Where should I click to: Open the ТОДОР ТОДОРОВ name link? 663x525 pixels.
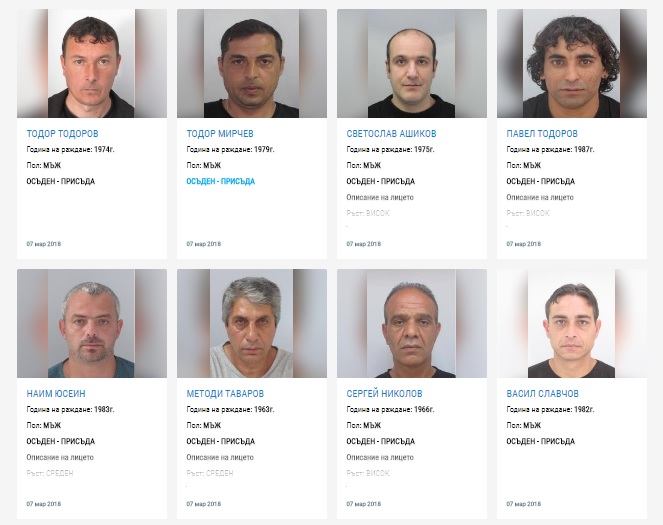tap(63, 134)
